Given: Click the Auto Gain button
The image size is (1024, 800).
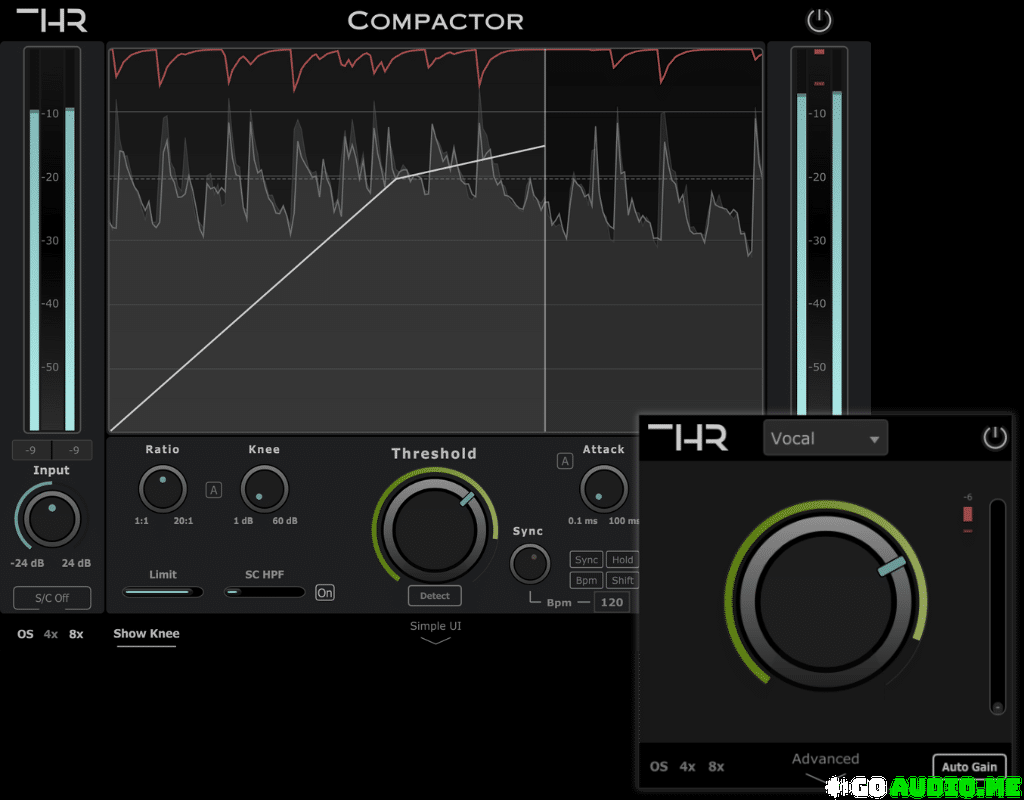Looking at the screenshot, I should tap(969, 767).
